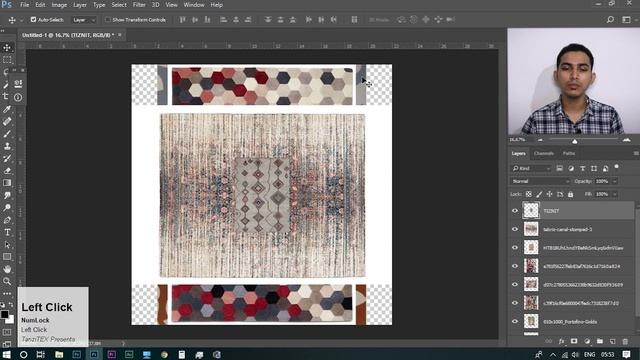Open the Kind filter dropdown
The width and height of the screenshot is (640, 360).
pyautogui.click(x=531, y=168)
